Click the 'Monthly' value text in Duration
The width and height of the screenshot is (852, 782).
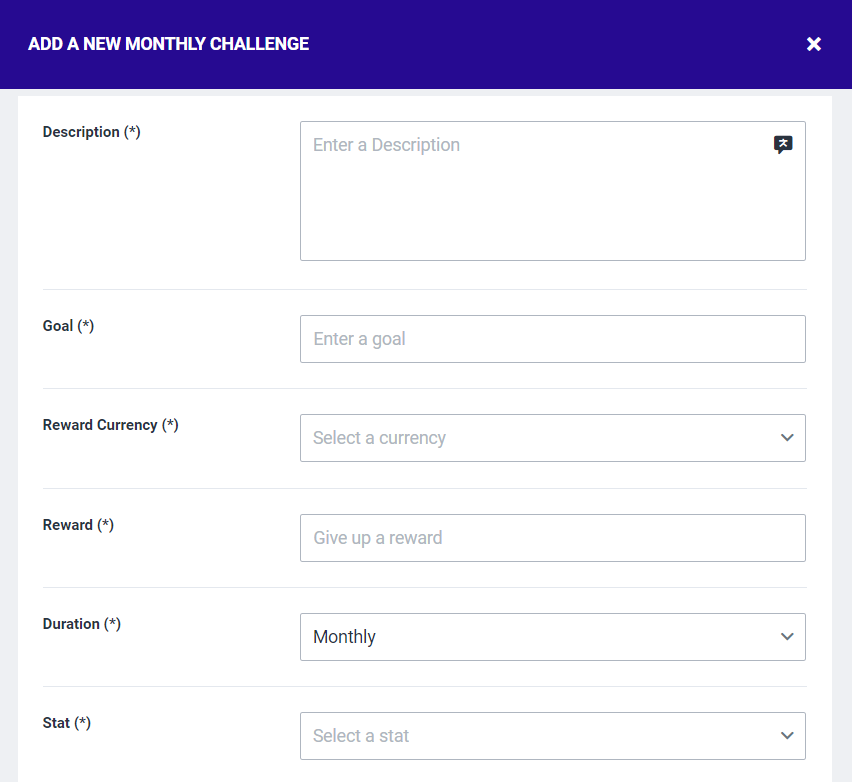click(344, 637)
